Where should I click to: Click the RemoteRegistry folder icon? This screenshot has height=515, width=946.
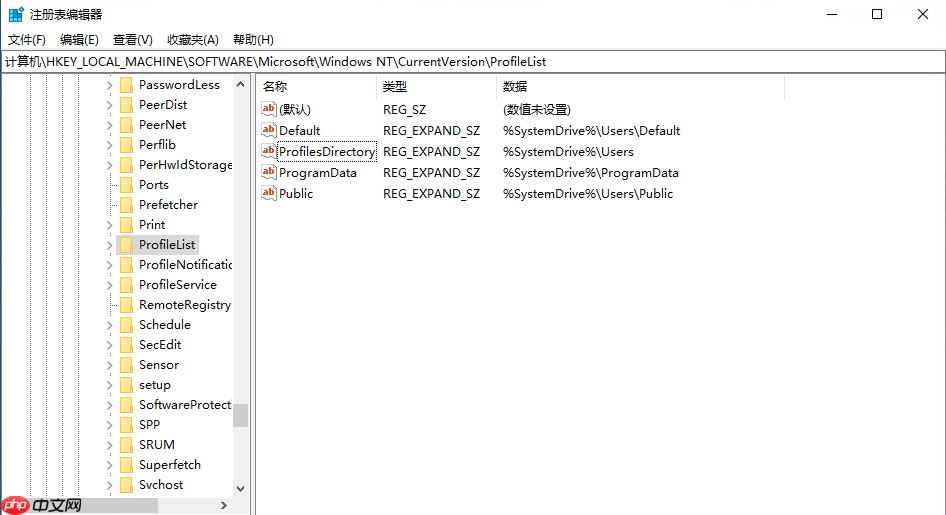coord(126,305)
